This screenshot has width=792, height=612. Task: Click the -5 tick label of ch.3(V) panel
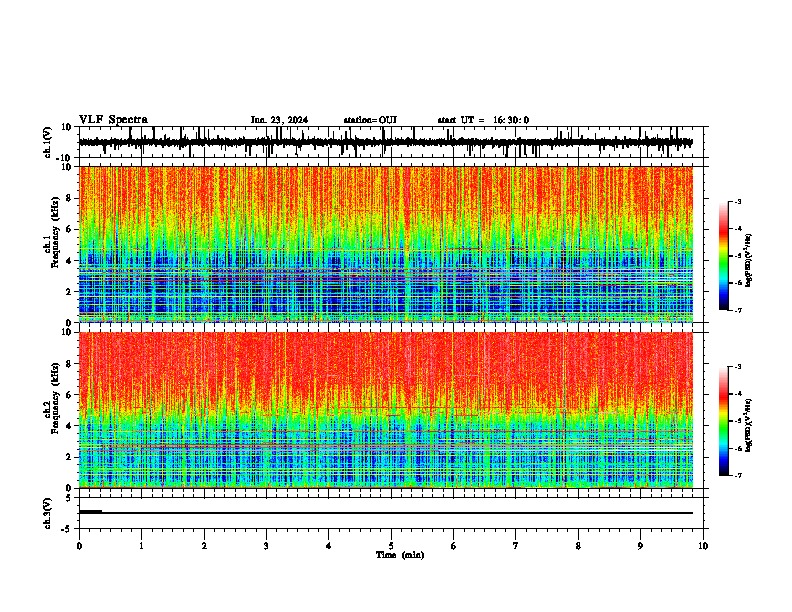tap(67, 529)
